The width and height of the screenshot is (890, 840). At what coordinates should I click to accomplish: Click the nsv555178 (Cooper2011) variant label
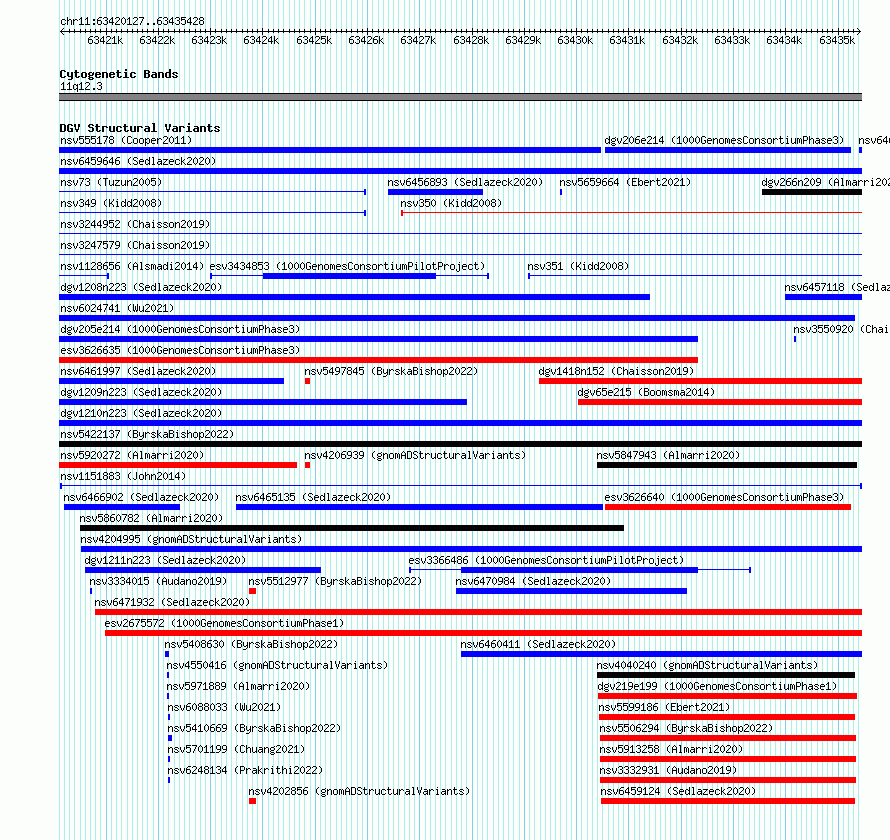click(126, 140)
